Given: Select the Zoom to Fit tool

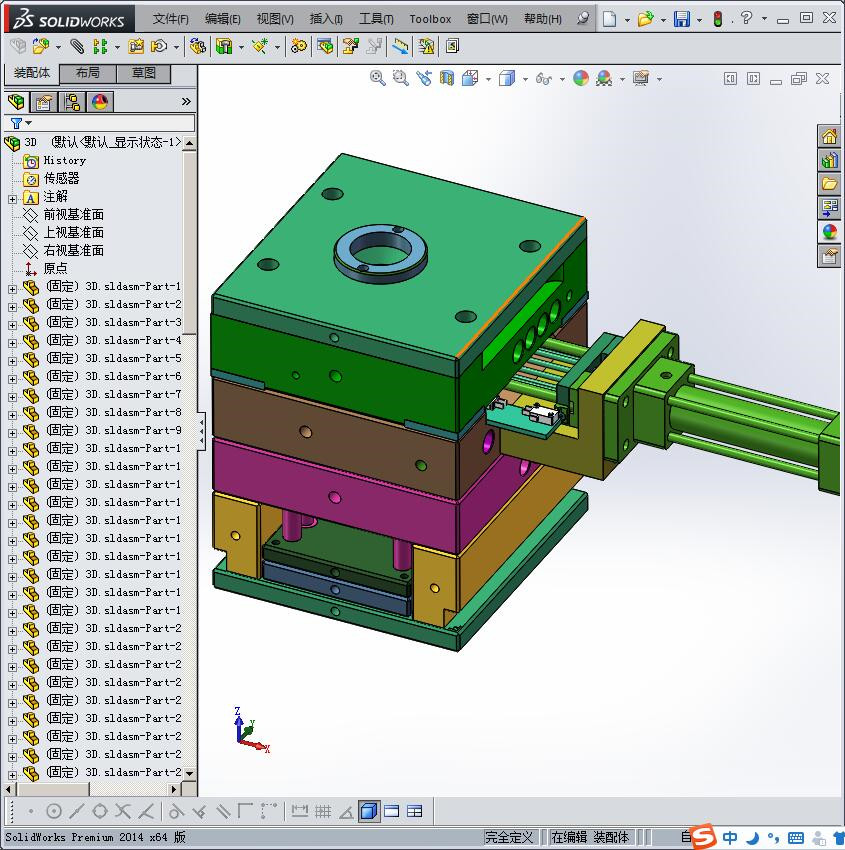Looking at the screenshot, I should [378, 78].
